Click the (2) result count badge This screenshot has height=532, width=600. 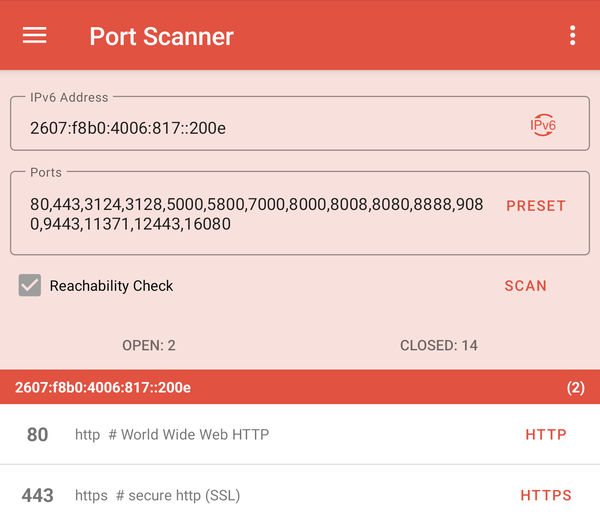coord(575,387)
